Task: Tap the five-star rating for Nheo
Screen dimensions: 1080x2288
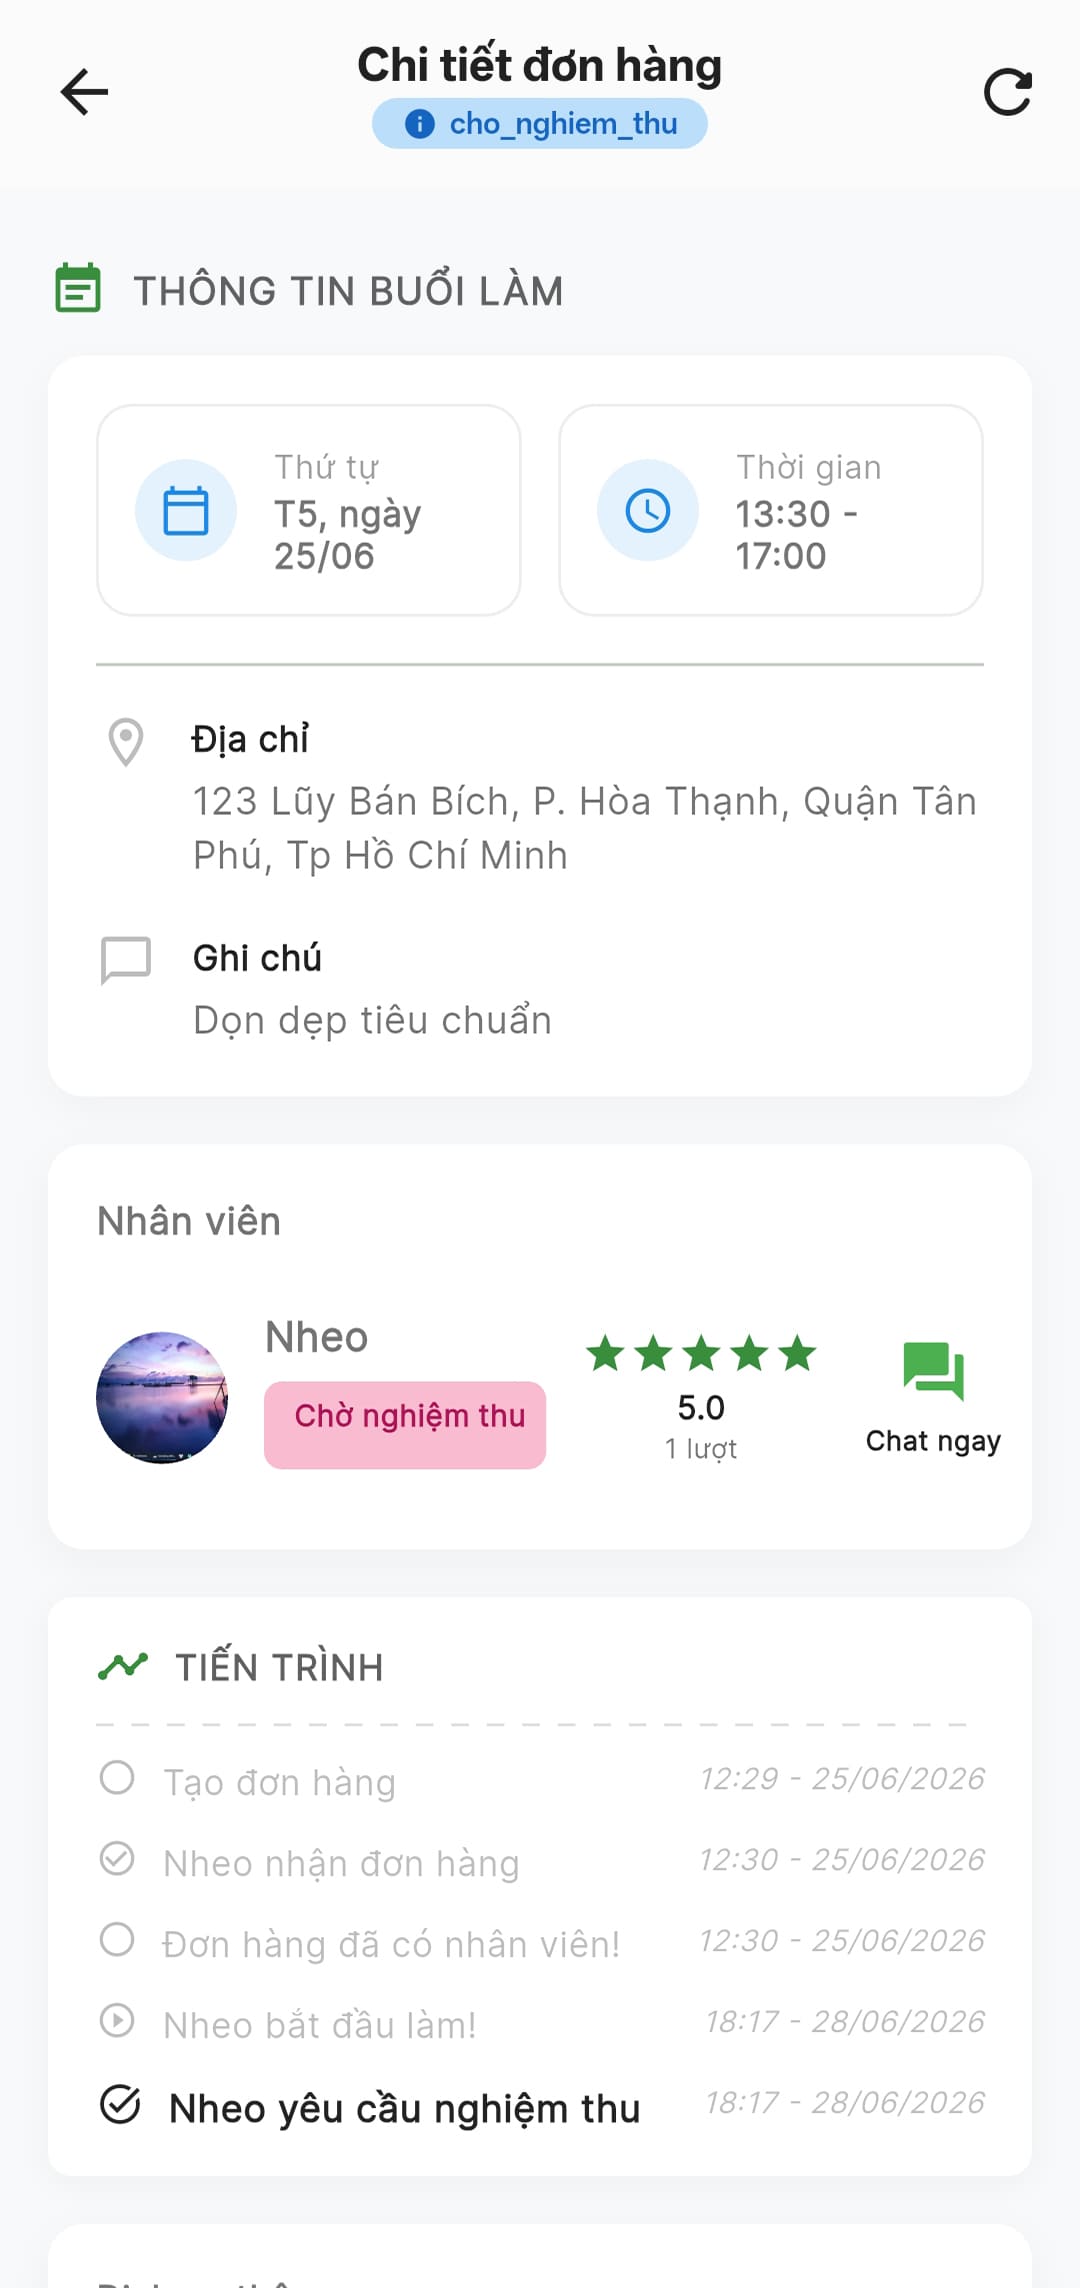Action: pos(701,1354)
